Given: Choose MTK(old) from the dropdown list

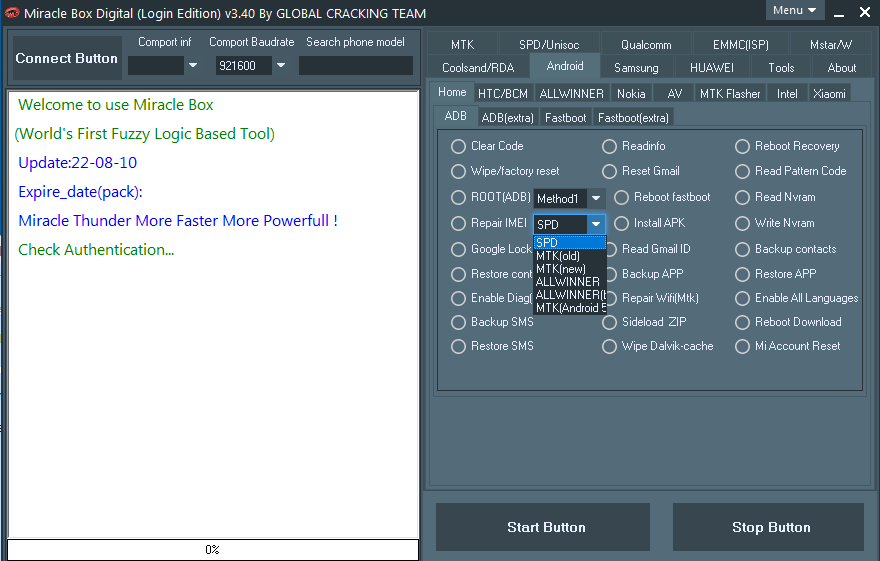Looking at the screenshot, I should pos(570,256).
